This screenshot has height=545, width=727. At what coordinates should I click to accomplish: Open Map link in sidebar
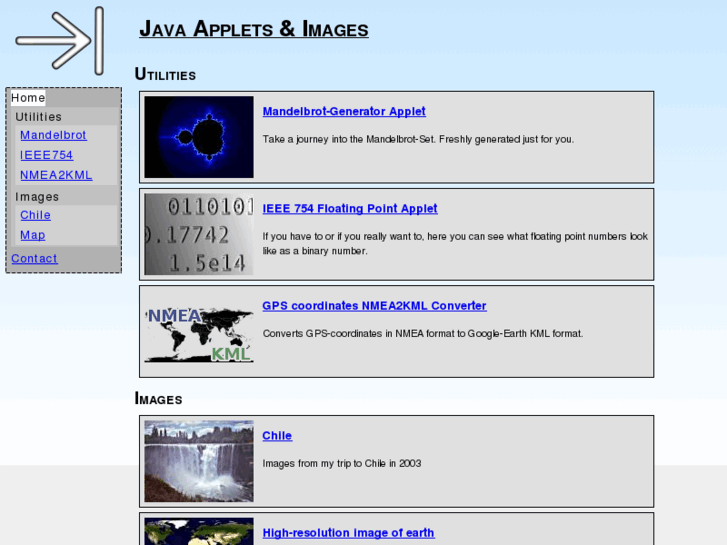tap(32, 235)
